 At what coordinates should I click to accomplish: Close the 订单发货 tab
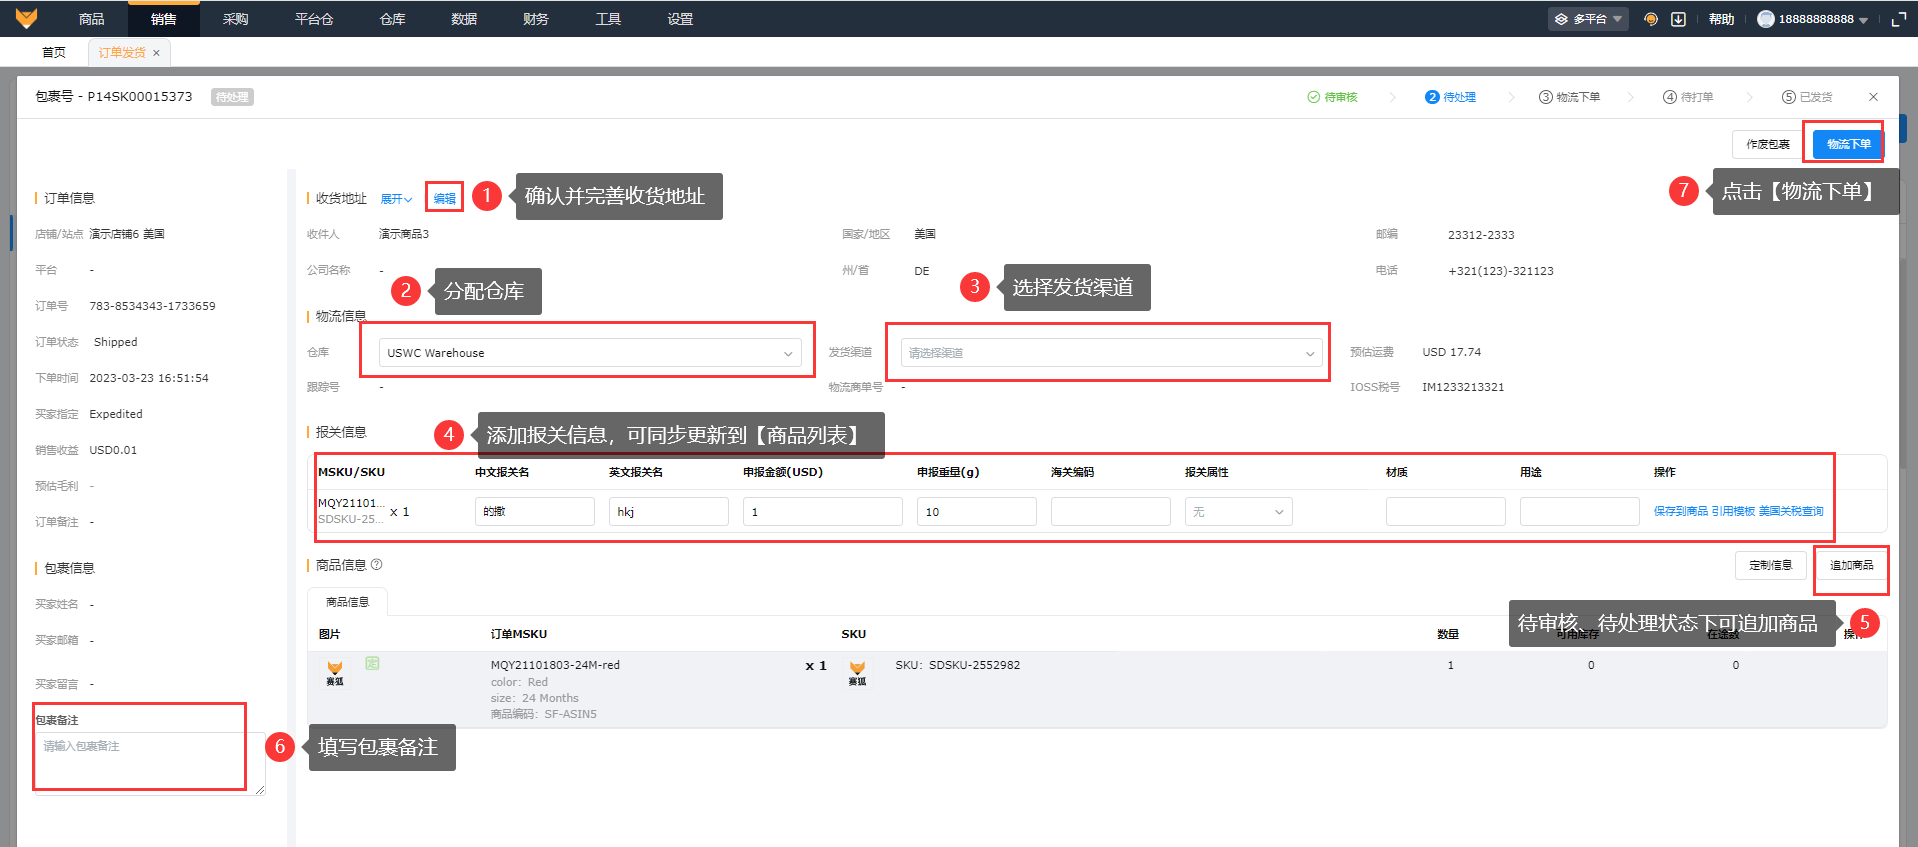click(x=156, y=53)
